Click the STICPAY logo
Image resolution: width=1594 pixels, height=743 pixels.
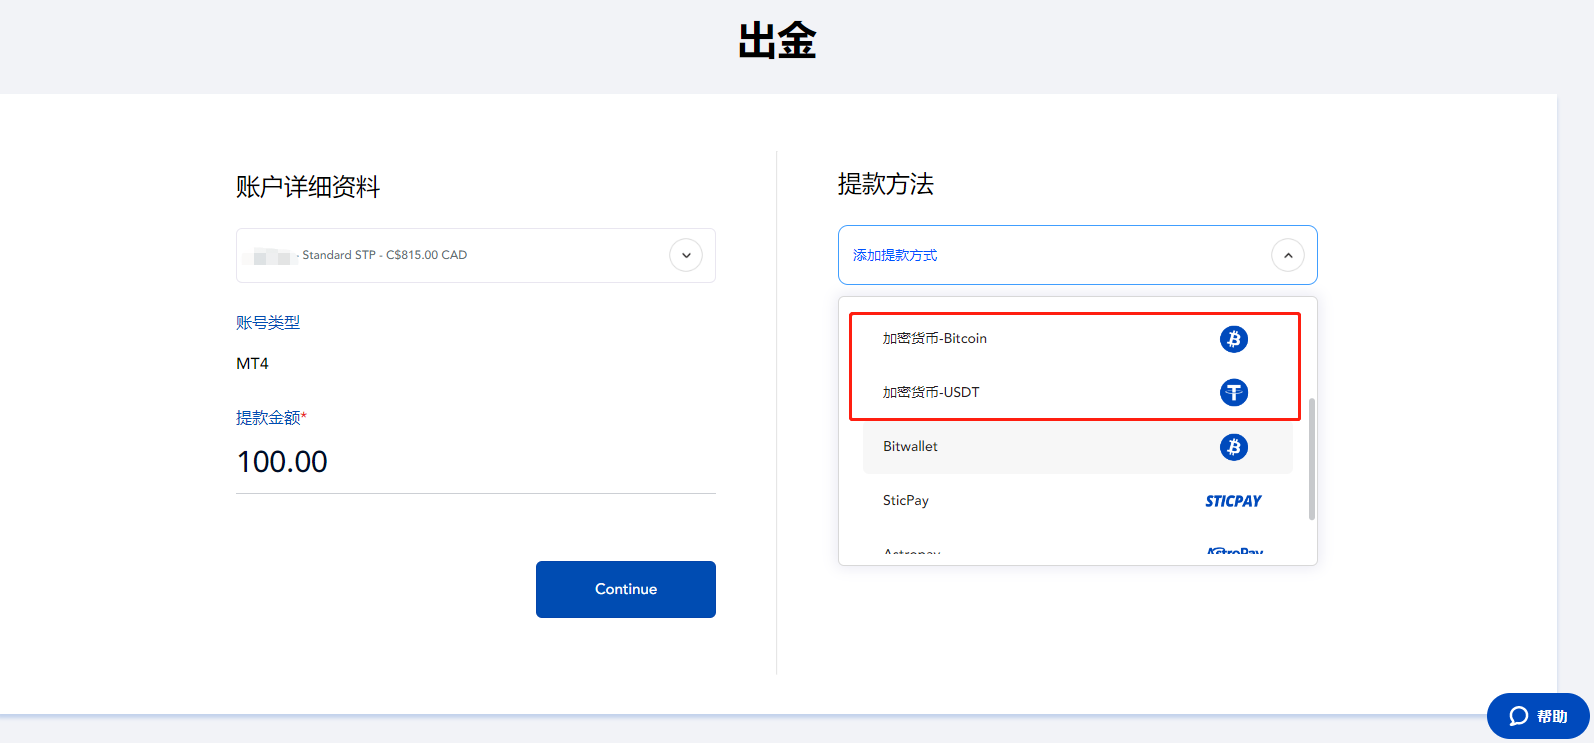coord(1233,501)
